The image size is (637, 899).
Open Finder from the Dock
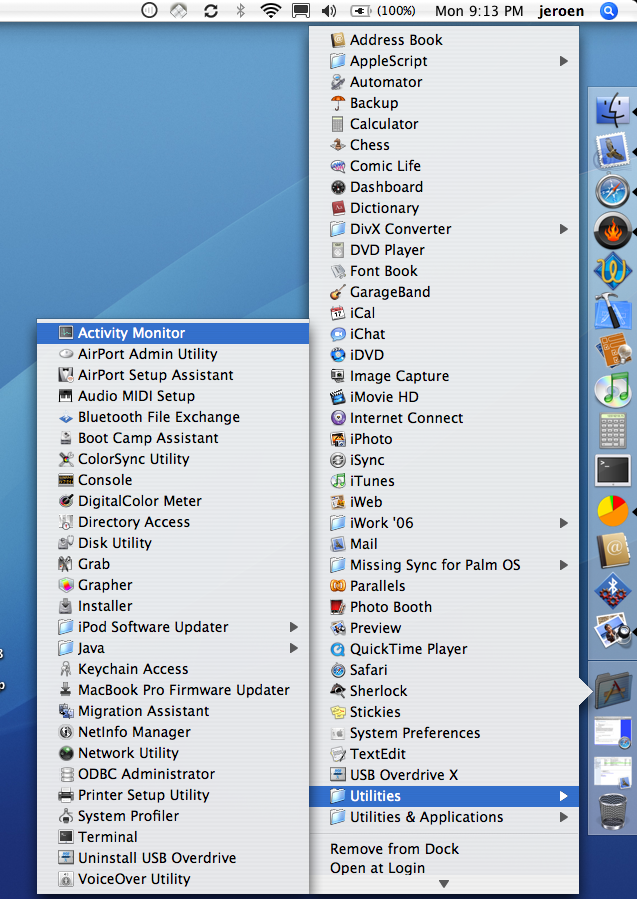click(613, 110)
